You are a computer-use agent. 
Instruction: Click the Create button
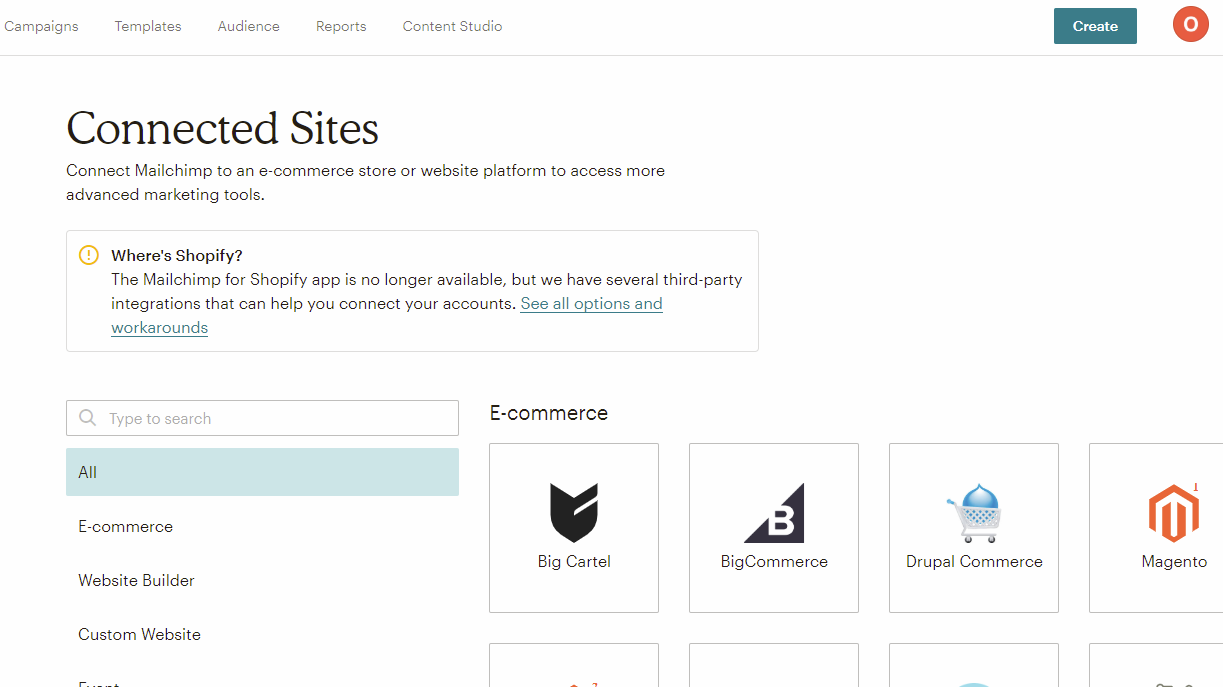click(1095, 26)
